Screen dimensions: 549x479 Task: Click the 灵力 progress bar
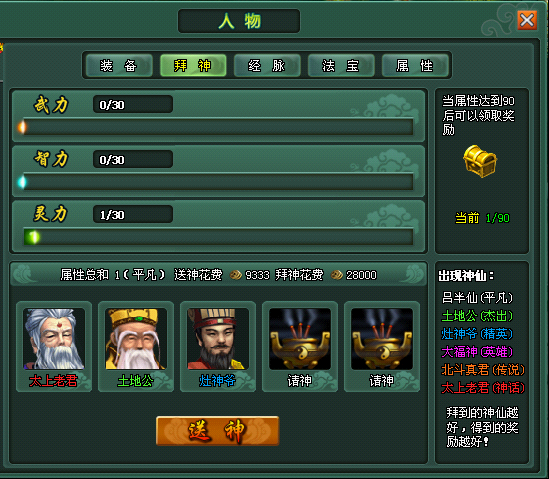[x=218, y=237]
